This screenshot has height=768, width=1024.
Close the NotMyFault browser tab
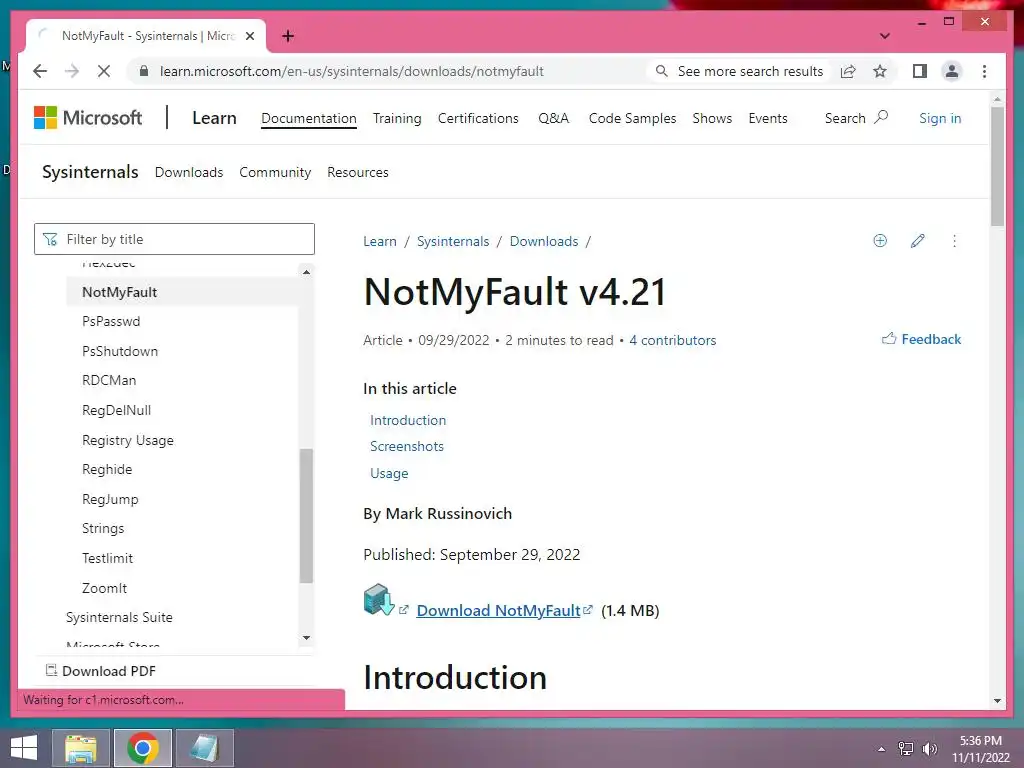tap(249, 36)
